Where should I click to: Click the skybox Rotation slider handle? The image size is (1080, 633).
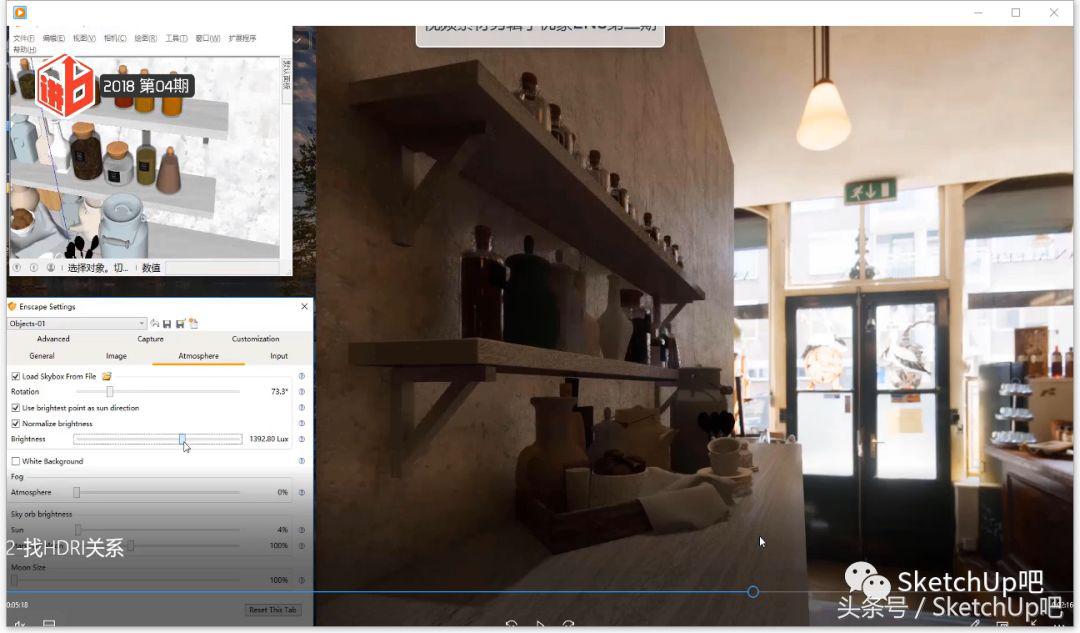(x=109, y=392)
